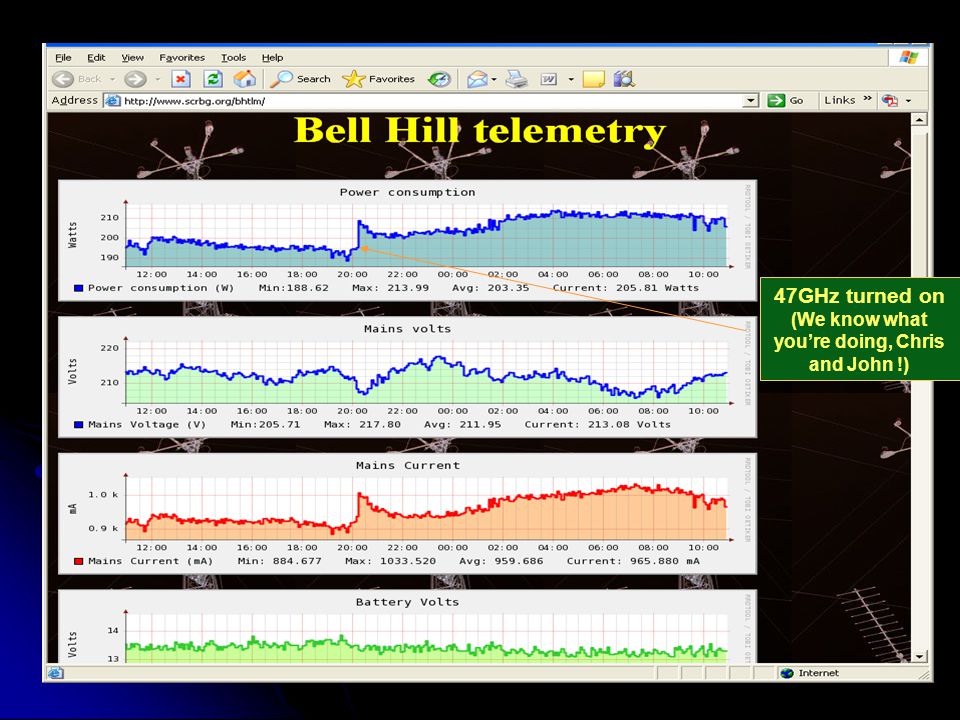Open the Favorites star button
960x720 pixels.
coord(378,79)
